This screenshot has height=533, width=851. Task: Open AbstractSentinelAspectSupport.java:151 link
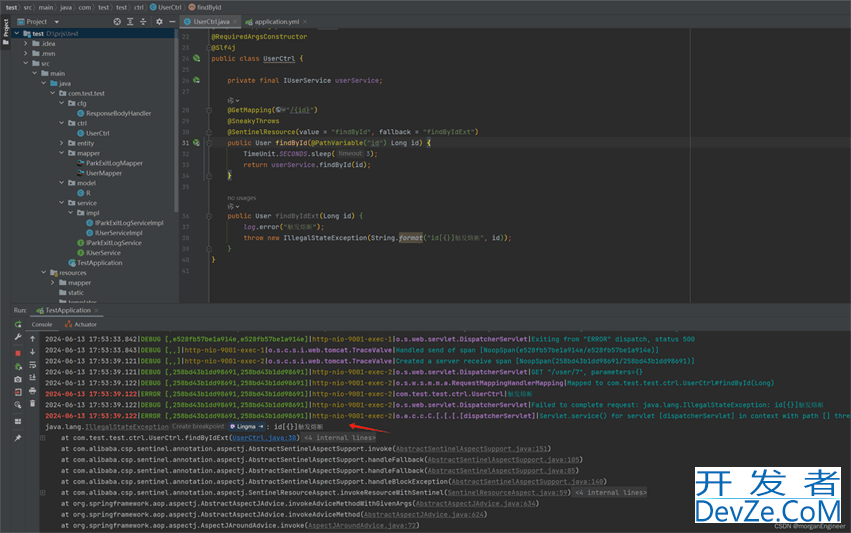point(471,449)
